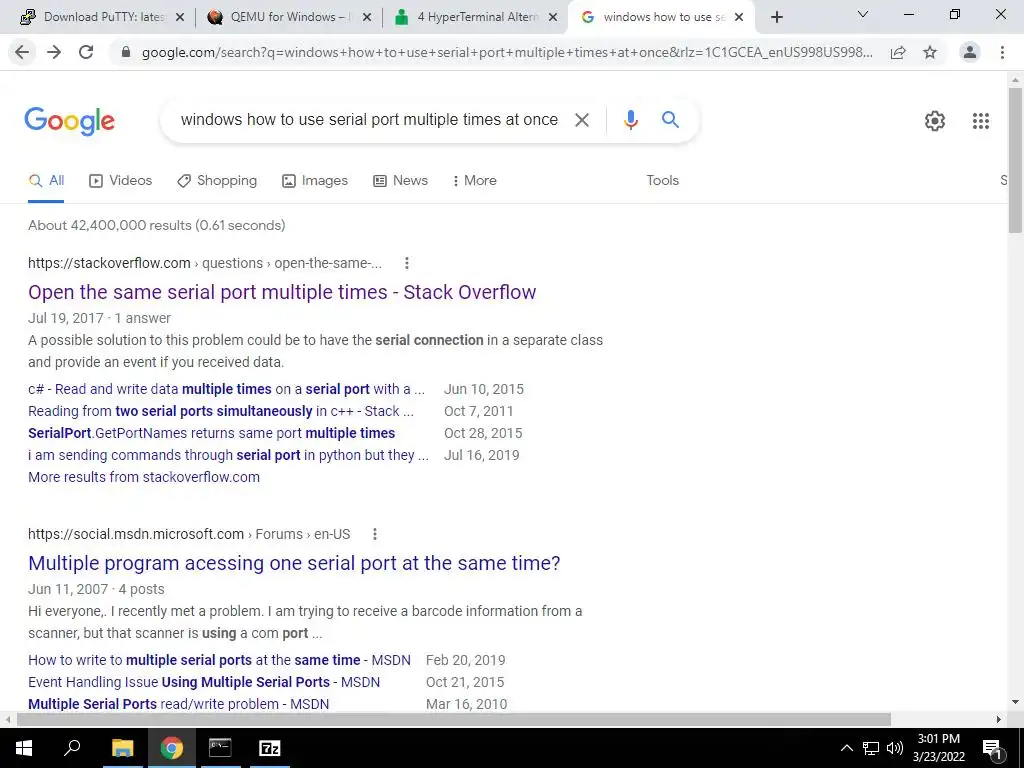The height and width of the screenshot is (768, 1024).
Task: Expand the More search filters
Action: coord(475,180)
